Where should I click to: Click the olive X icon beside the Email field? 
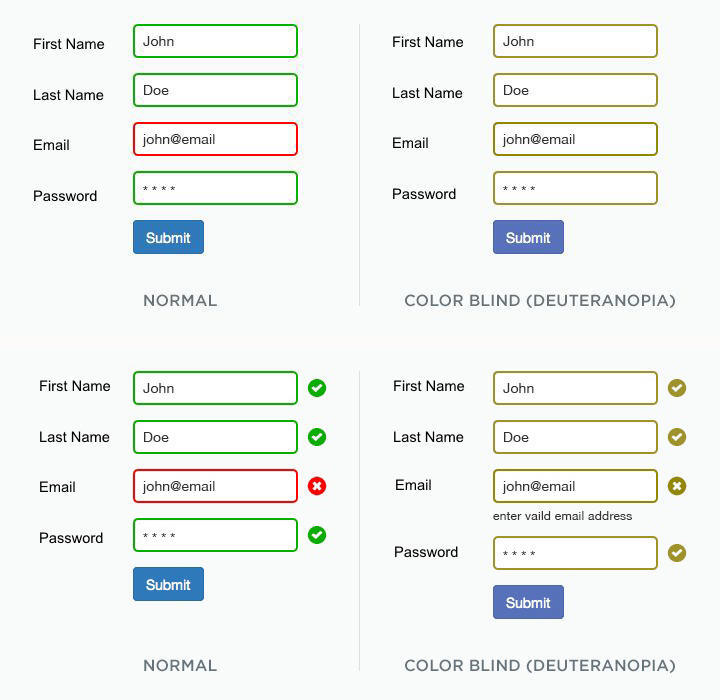click(677, 486)
